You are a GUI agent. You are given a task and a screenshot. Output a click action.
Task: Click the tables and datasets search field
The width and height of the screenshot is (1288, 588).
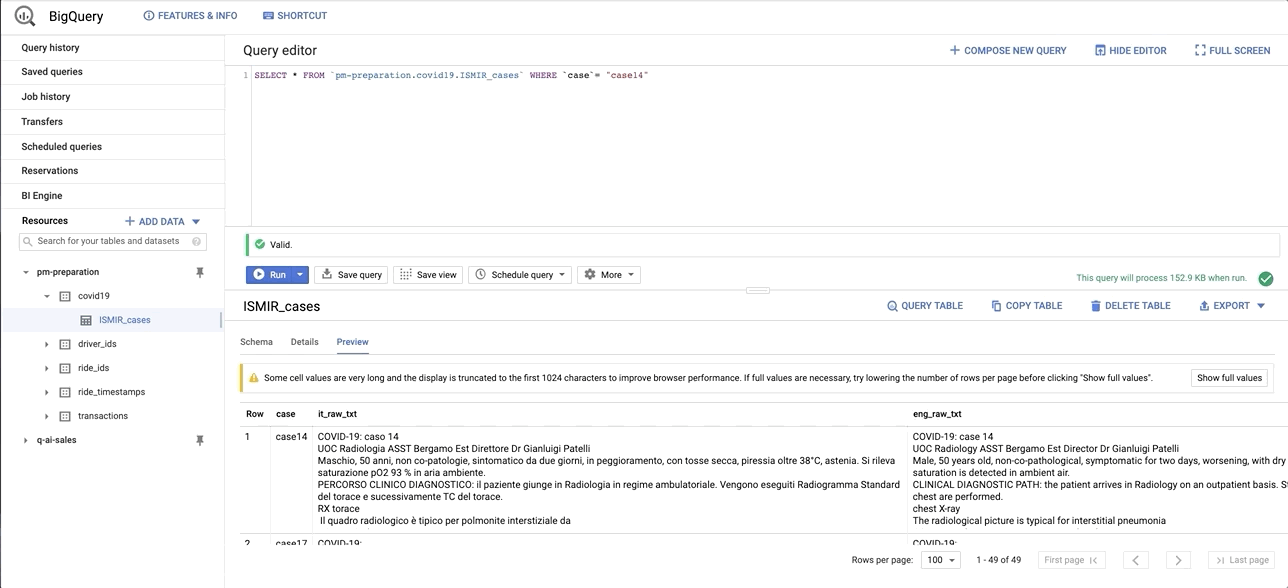(108, 241)
